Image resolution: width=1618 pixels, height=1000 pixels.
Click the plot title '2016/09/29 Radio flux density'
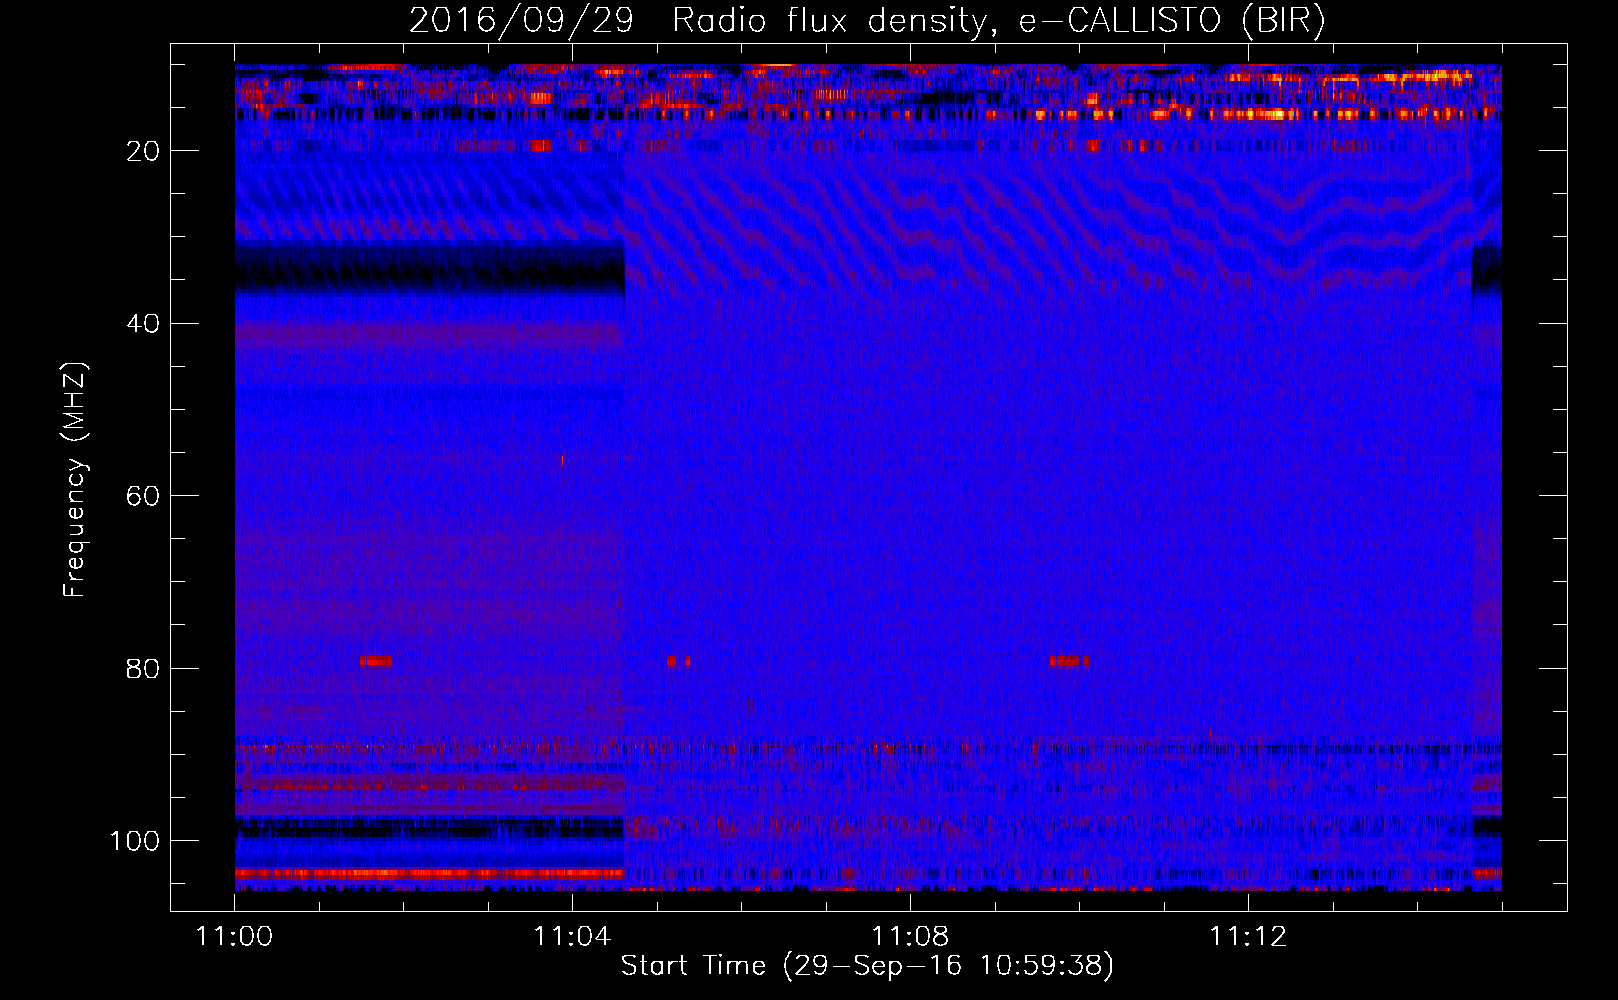pos(868,21)
